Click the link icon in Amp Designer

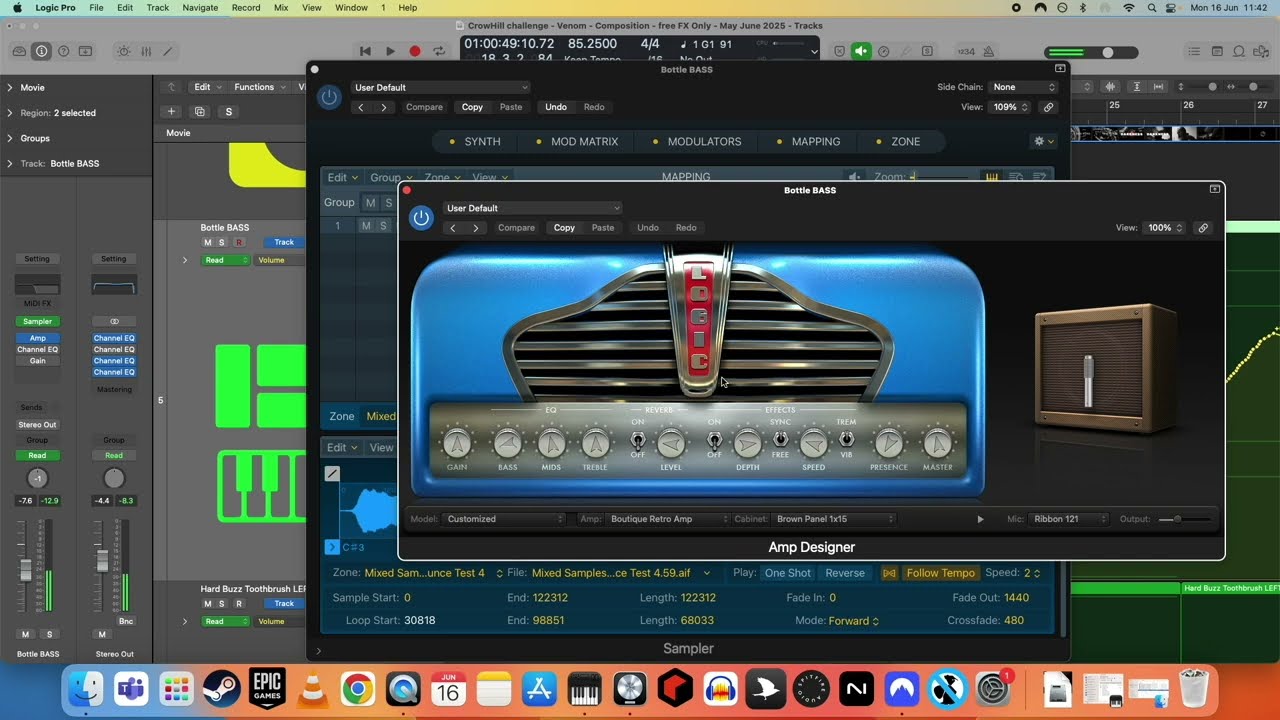point(1203,228)
